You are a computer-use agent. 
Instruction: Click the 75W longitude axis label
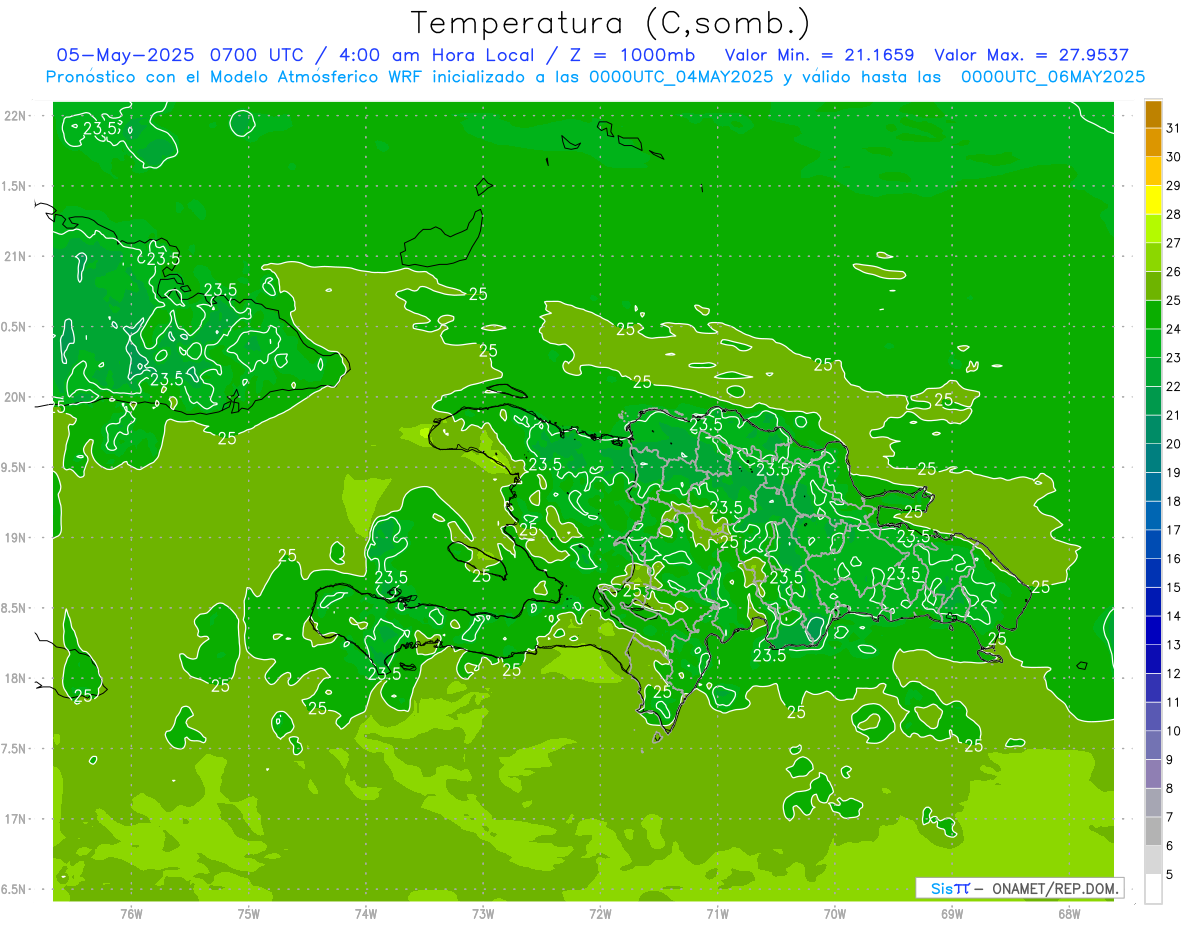249,914
